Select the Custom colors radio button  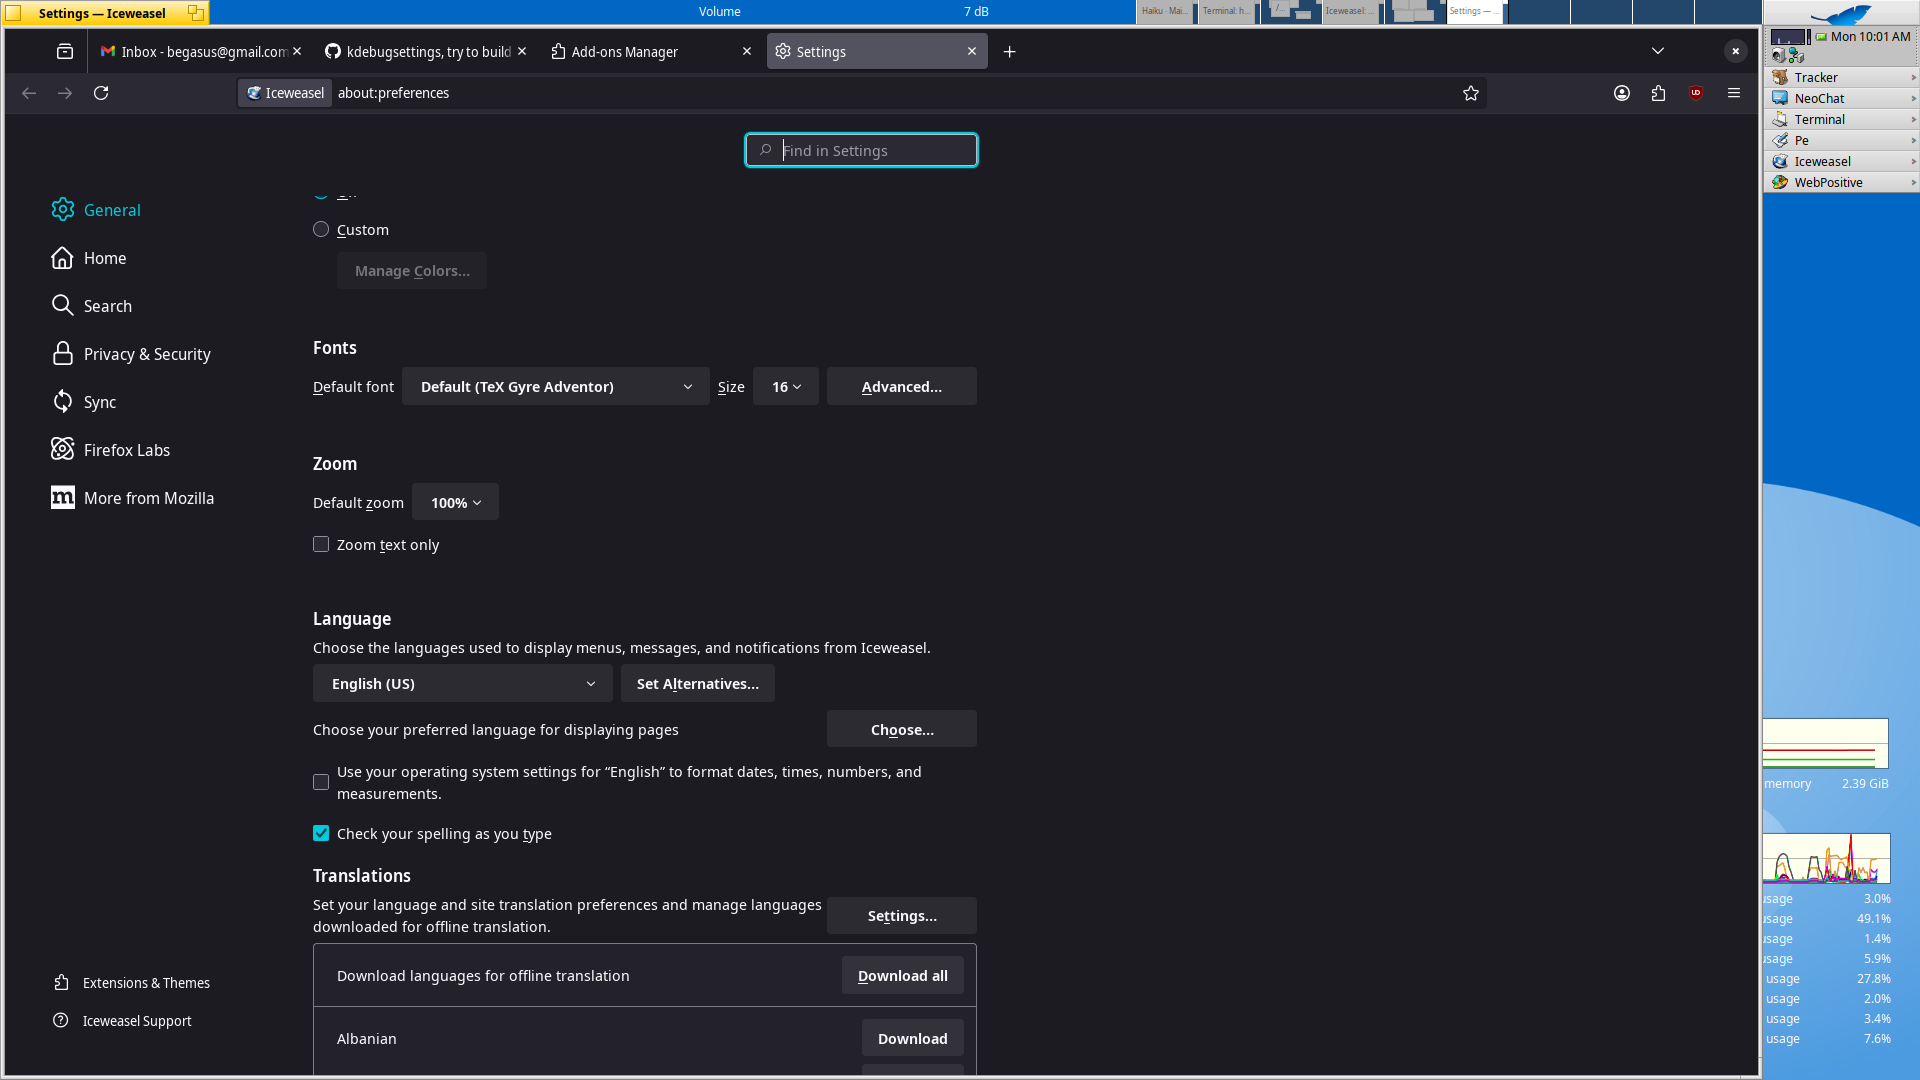[x=321, y=229]
